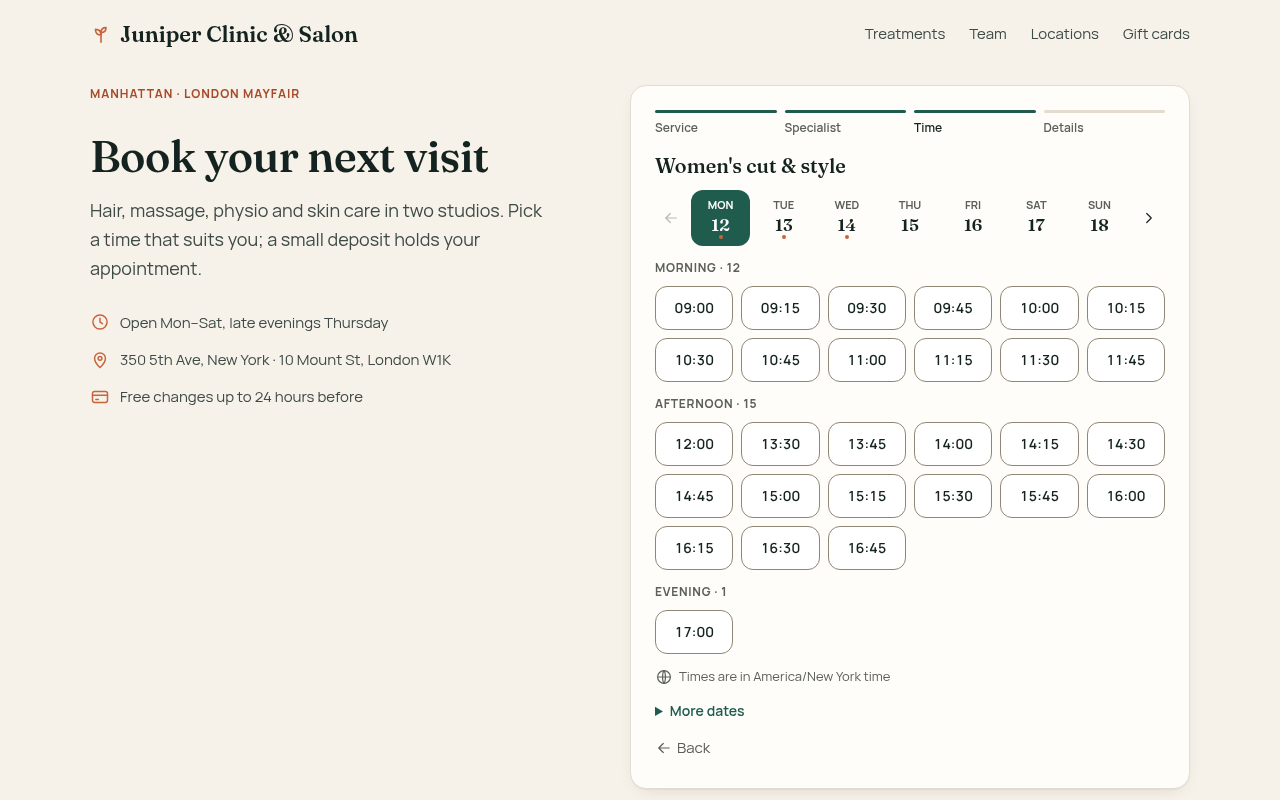Viewport: 1280px width, 800px height.
Task: Go to previous week arrow
Action: coord(671,218)
